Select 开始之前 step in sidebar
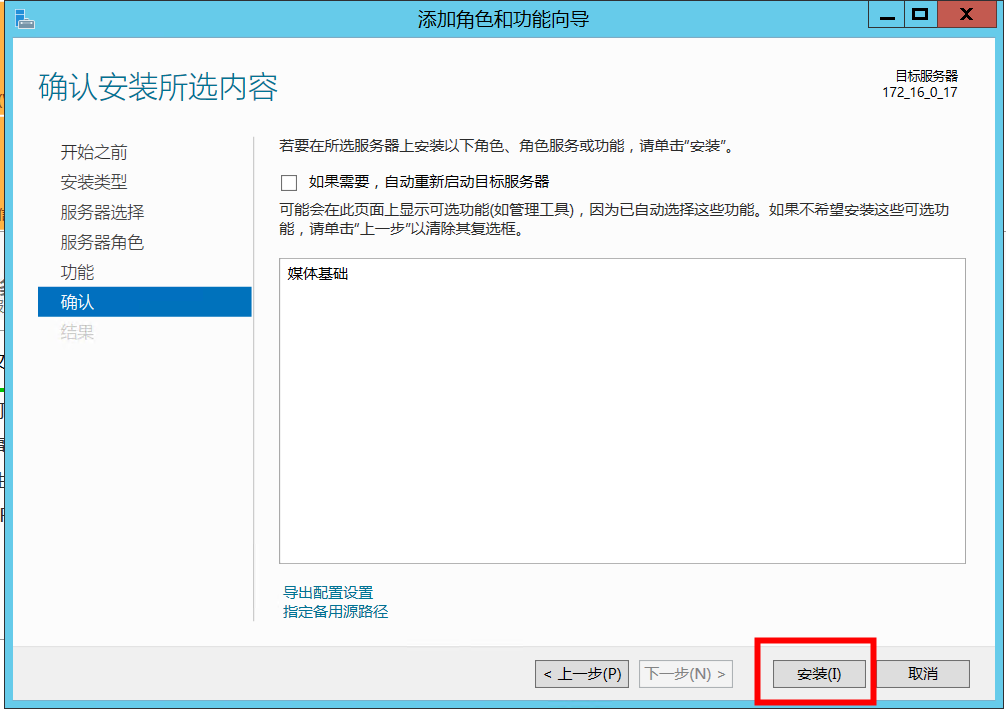This screenshot has width=1006, height=711. (94, 152)
